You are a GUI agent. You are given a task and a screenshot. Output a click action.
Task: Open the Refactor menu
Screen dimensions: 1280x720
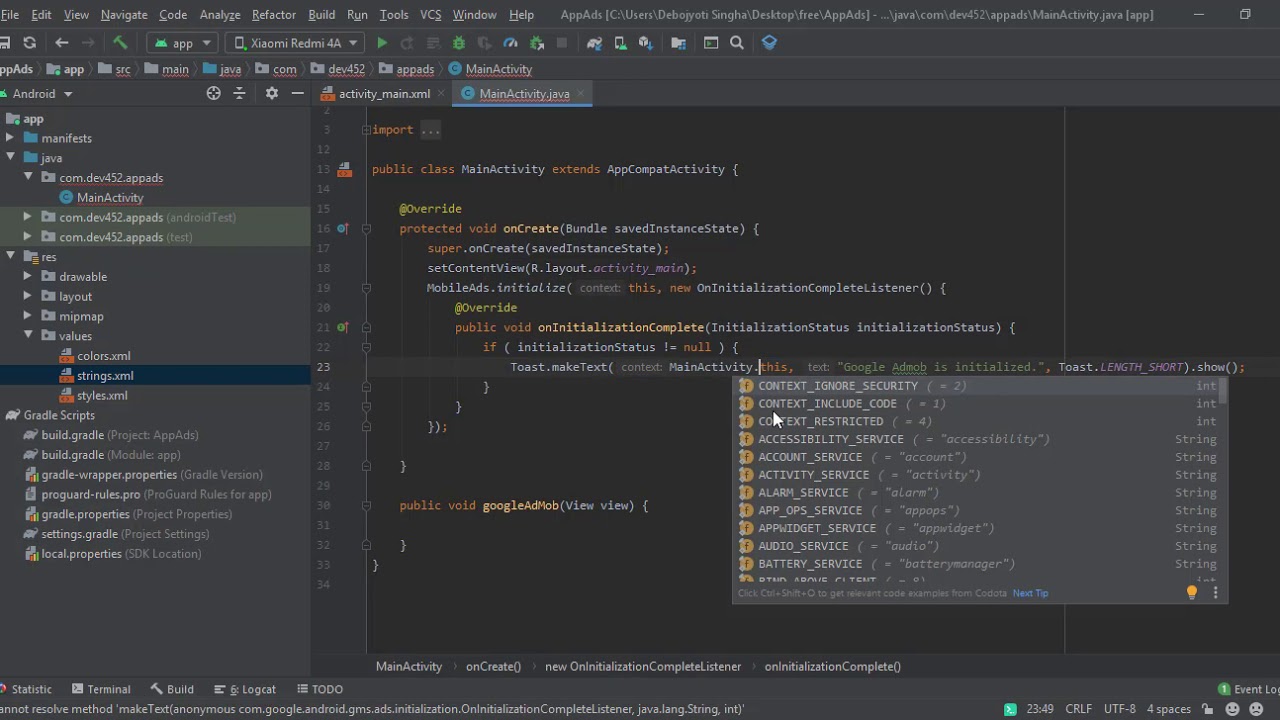point(273,15)
